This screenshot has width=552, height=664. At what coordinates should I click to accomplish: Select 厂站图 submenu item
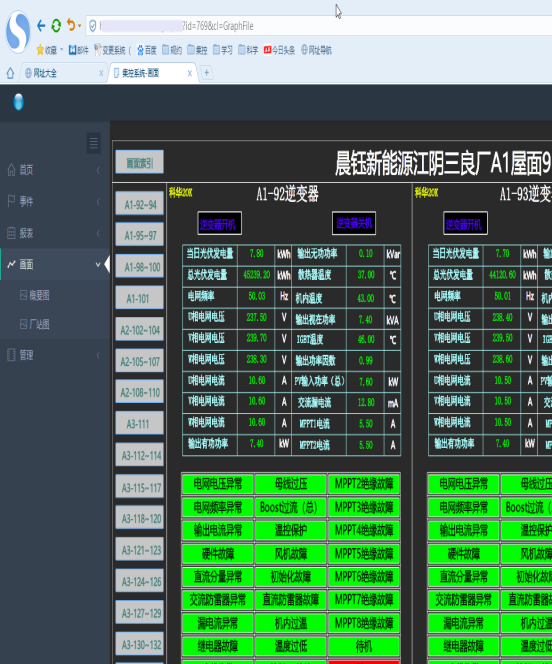tap(35, 325)
